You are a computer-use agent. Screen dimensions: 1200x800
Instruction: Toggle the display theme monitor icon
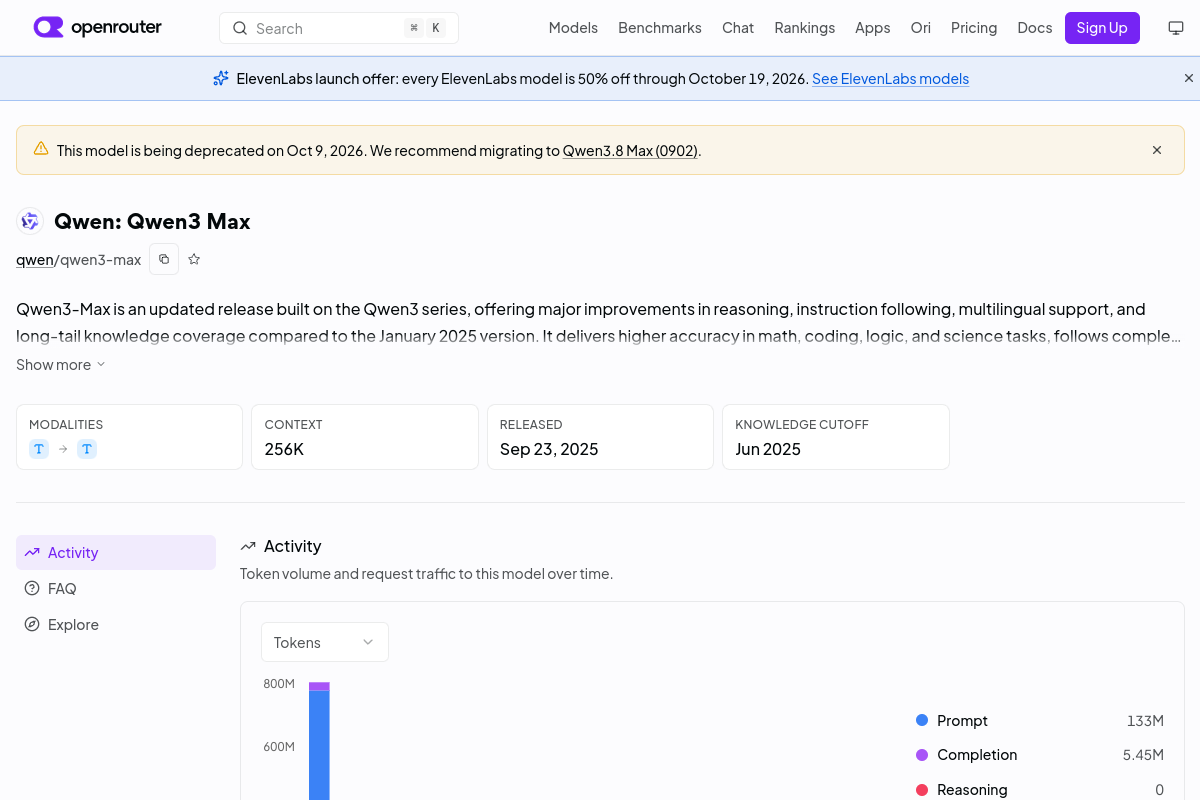pyautogui.click(x=1176, y=28)
